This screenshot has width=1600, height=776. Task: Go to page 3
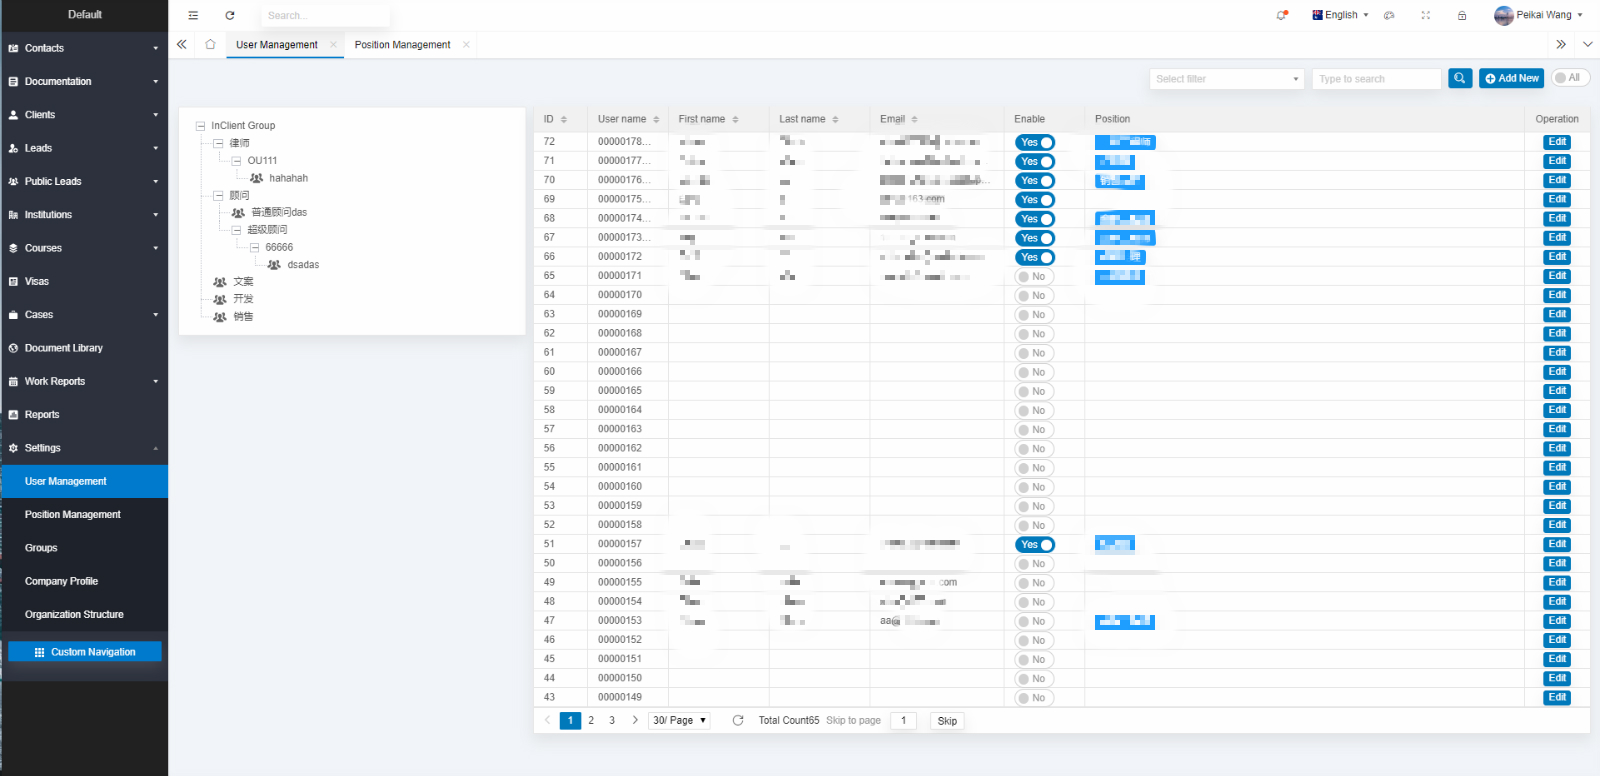[612, 720]
